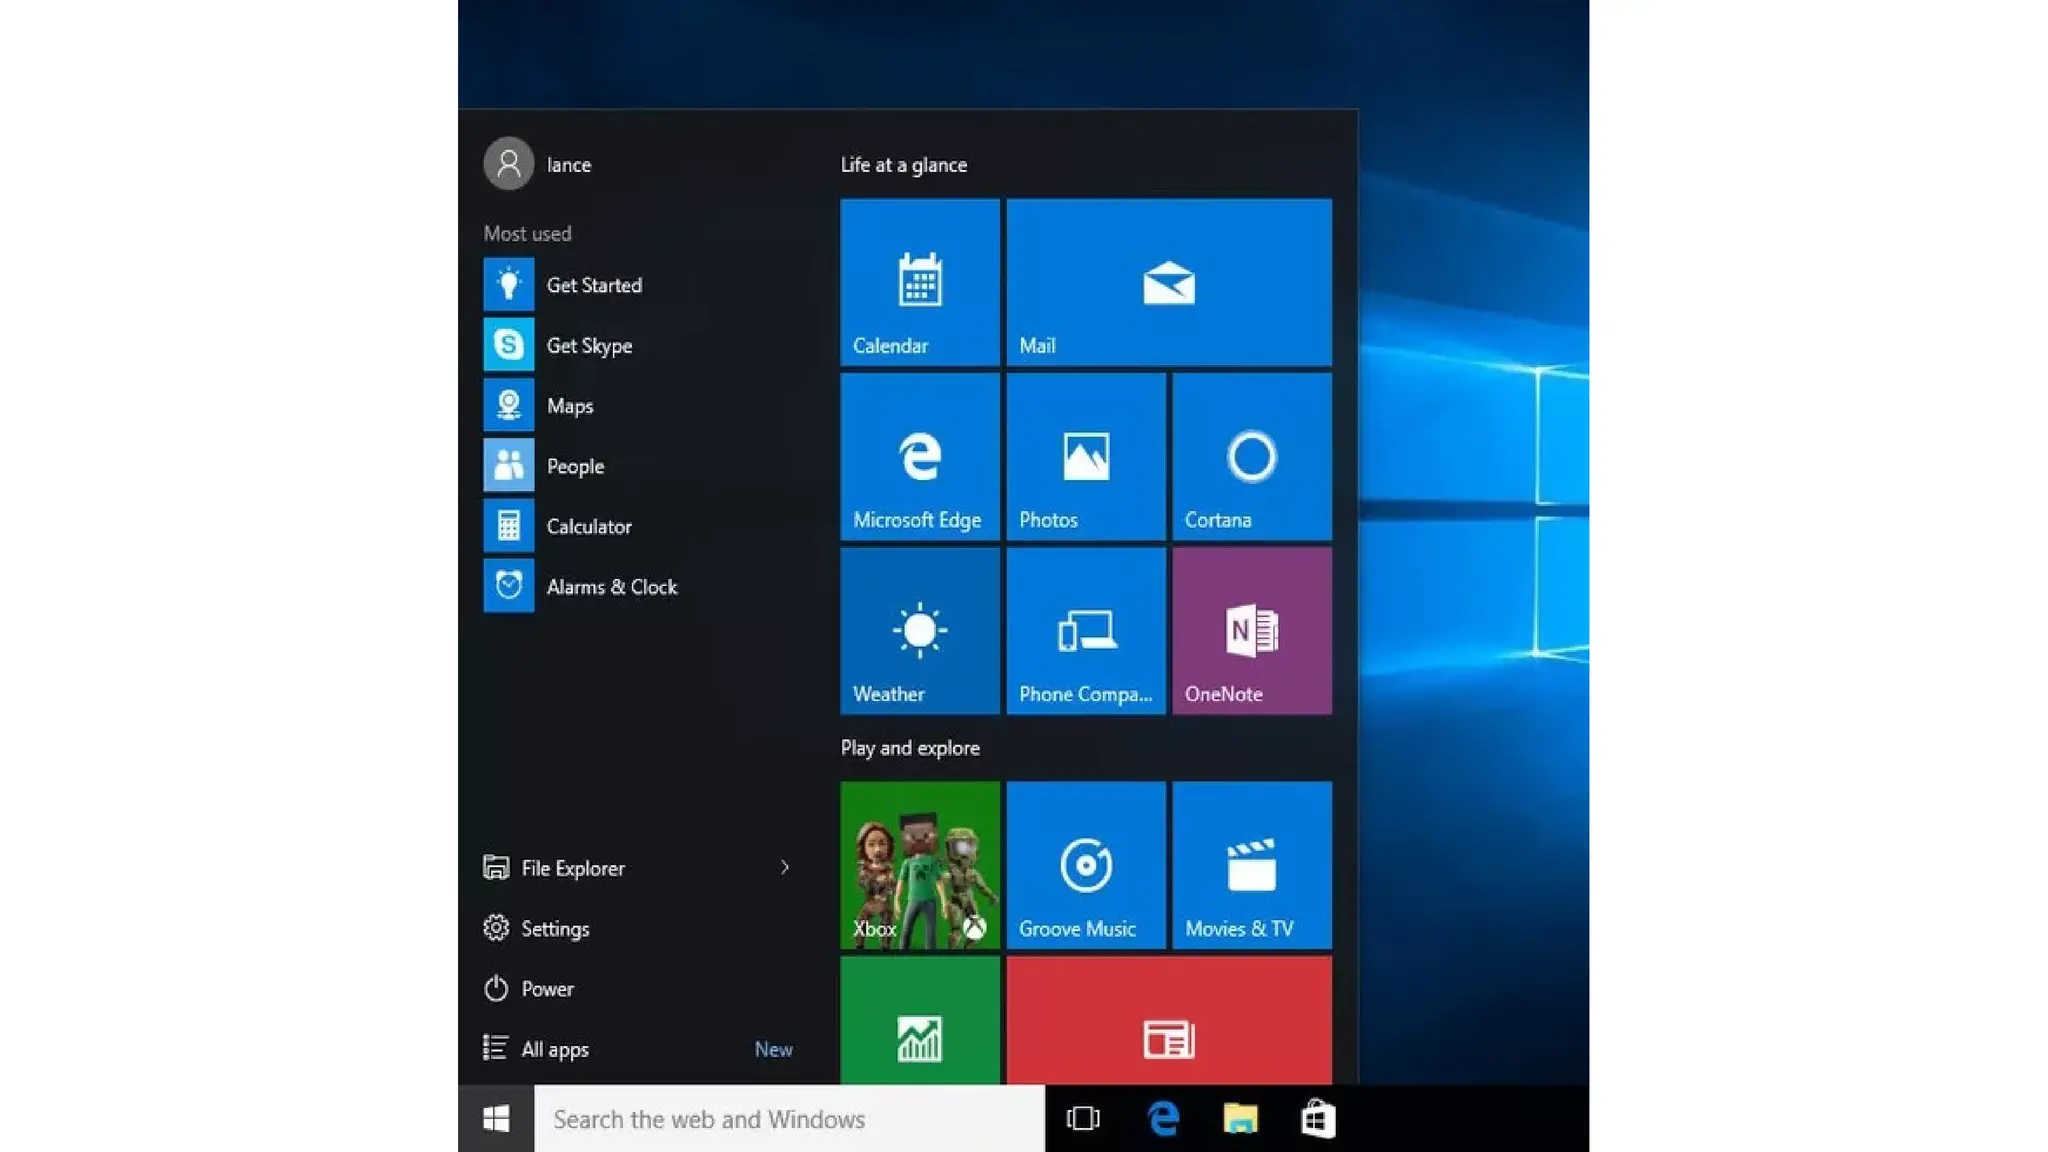
Task: Click the People label
Action: 575,466
